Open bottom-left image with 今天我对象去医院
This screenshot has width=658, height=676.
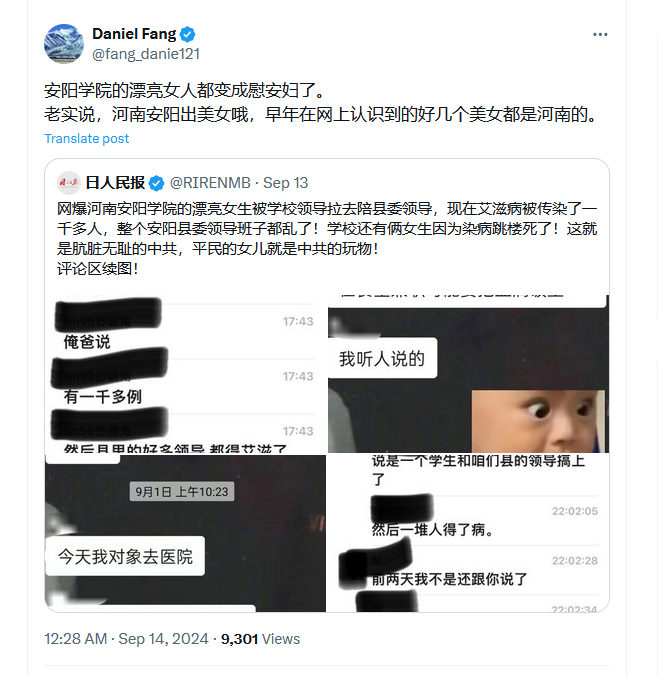tap(185, 533)
